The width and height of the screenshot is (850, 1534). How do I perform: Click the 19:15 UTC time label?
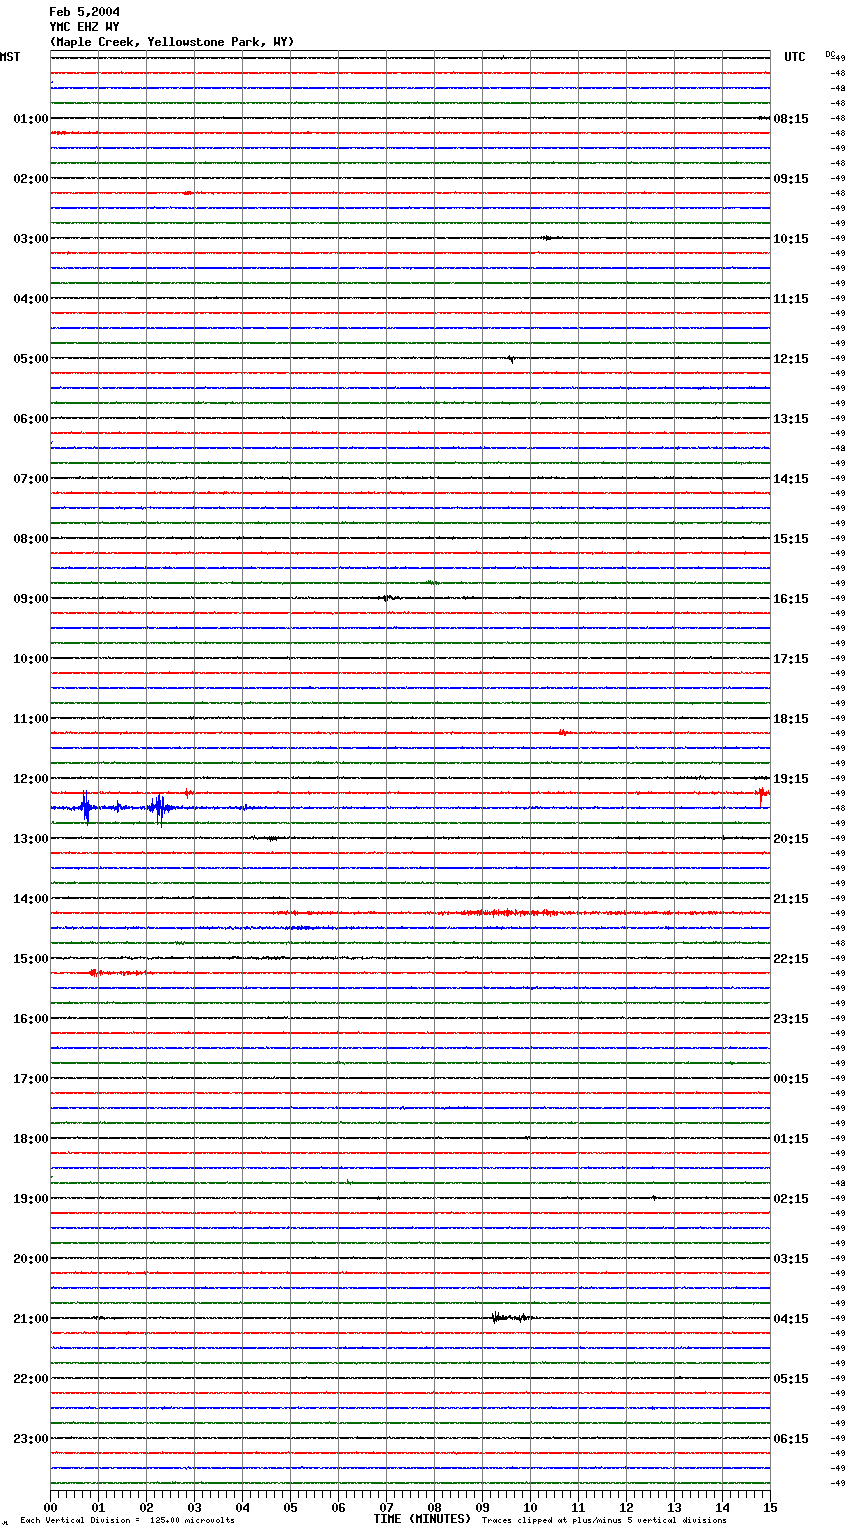791,779
